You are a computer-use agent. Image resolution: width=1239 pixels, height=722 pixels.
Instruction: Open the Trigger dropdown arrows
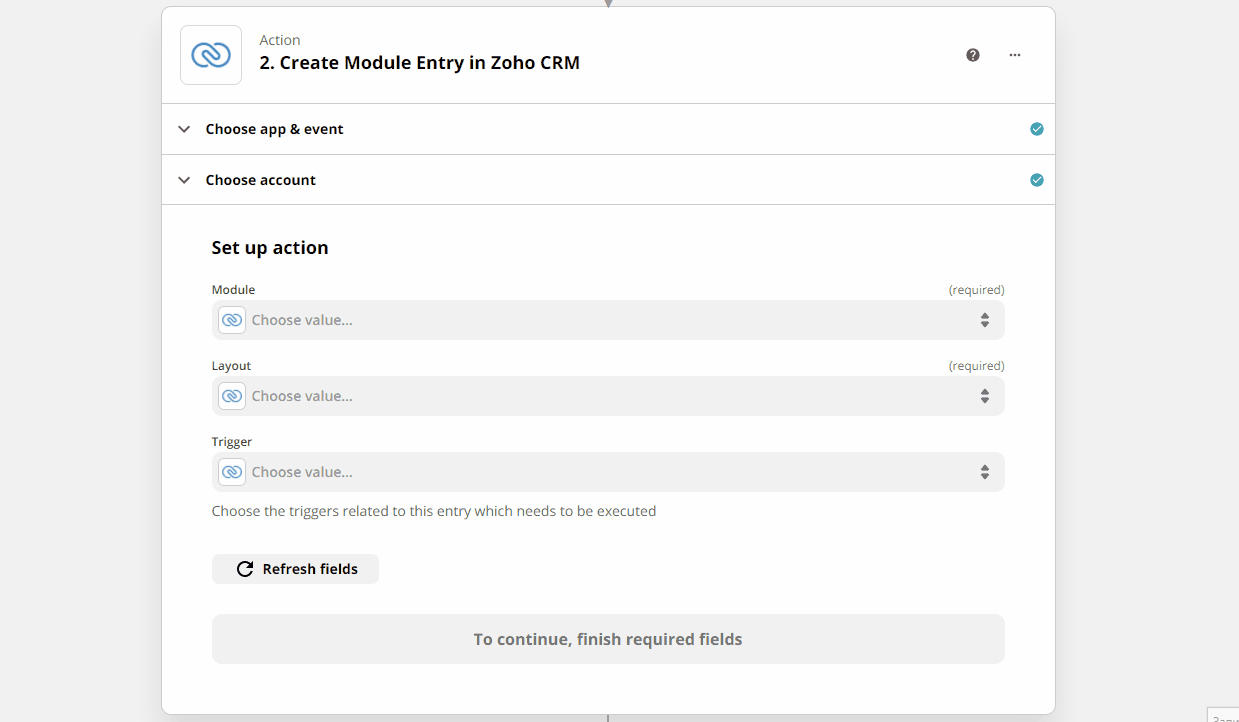[985, 472]
